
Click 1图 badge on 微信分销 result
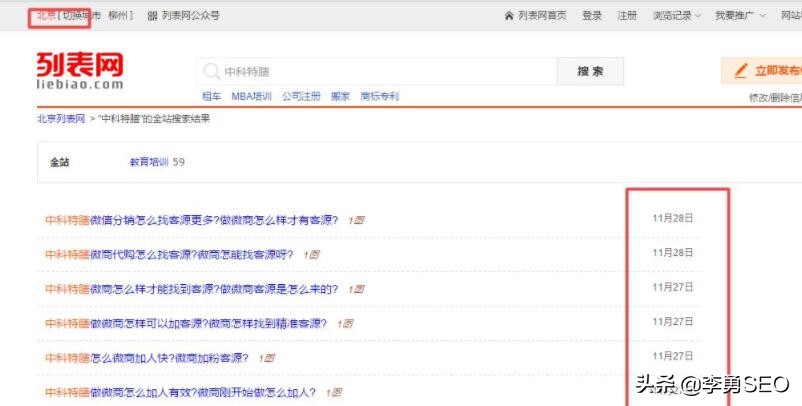pyautogui.click(x=356, y=220)
